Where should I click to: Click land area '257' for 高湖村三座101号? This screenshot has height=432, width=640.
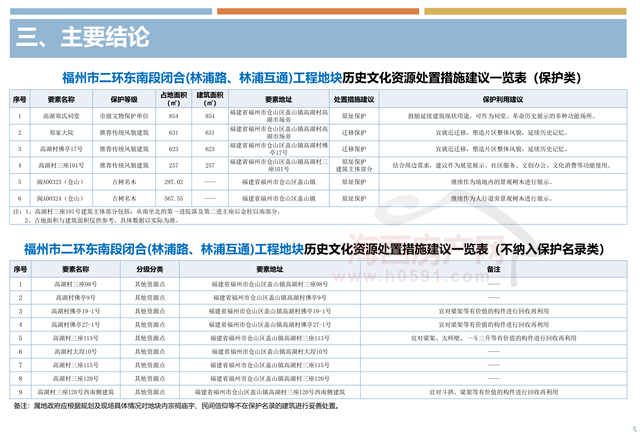[x=173, y=165]
